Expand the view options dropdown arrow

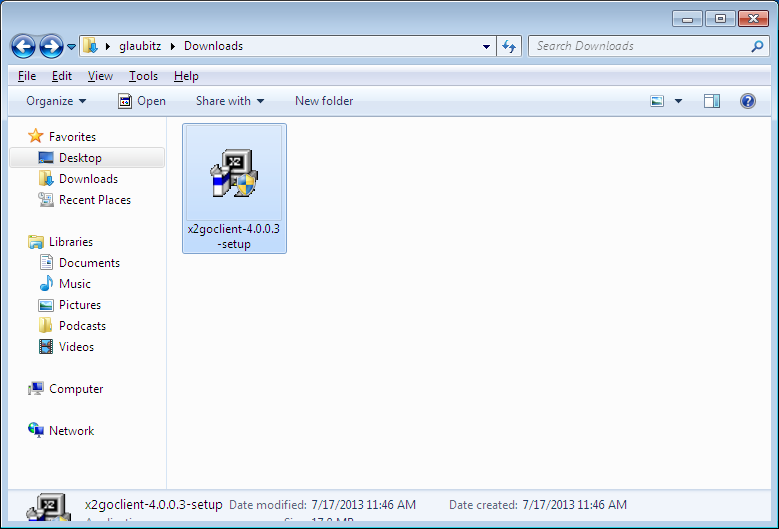tap(678, 101)
